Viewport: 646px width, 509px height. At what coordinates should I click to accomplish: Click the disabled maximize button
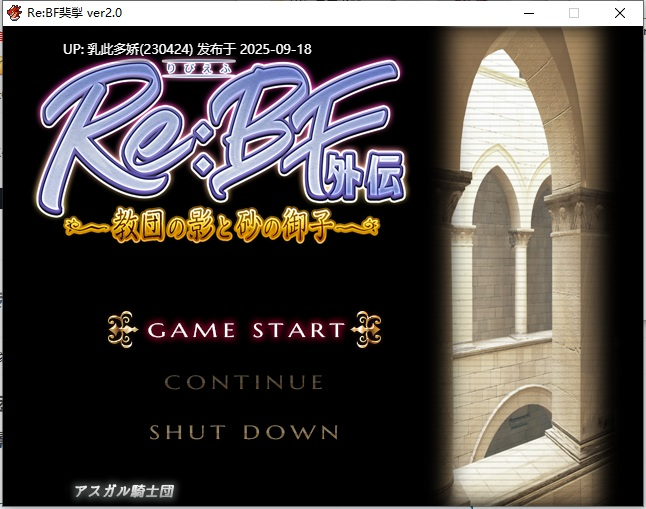pos(574,13)
